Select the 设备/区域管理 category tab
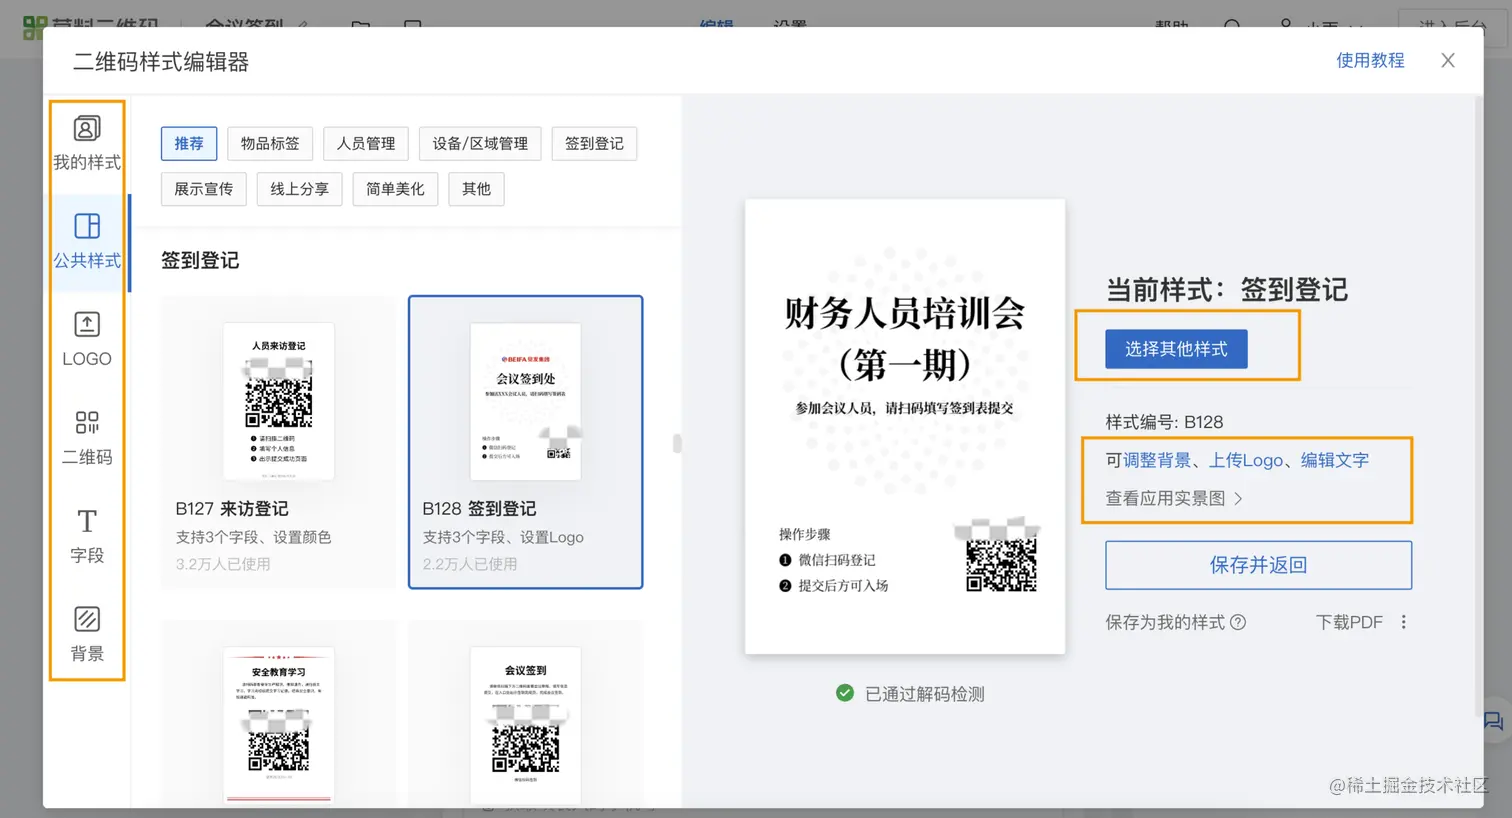This screenshot has height=818, width=1512. [480, 144]
